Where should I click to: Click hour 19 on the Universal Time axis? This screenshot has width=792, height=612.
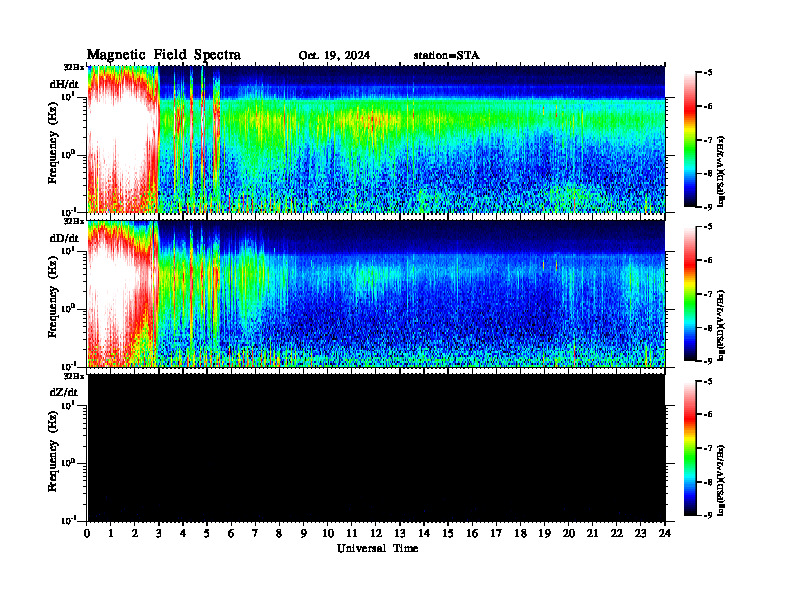(544, 533)
